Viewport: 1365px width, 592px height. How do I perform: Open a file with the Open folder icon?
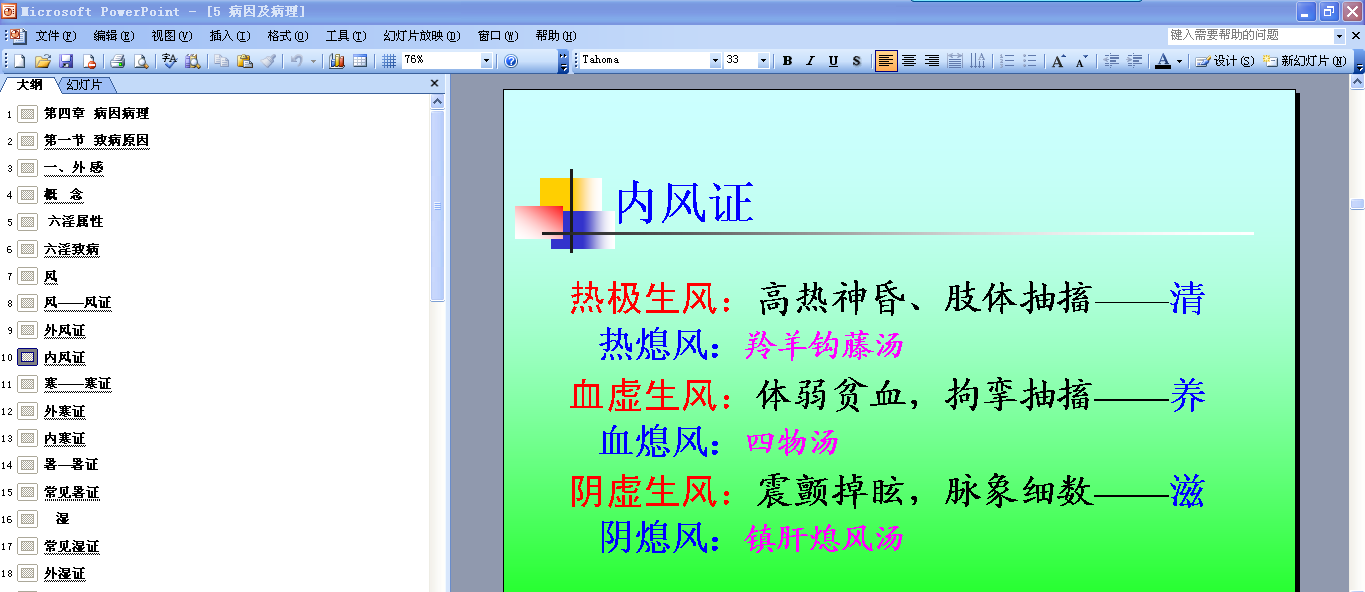click(42, 61)
